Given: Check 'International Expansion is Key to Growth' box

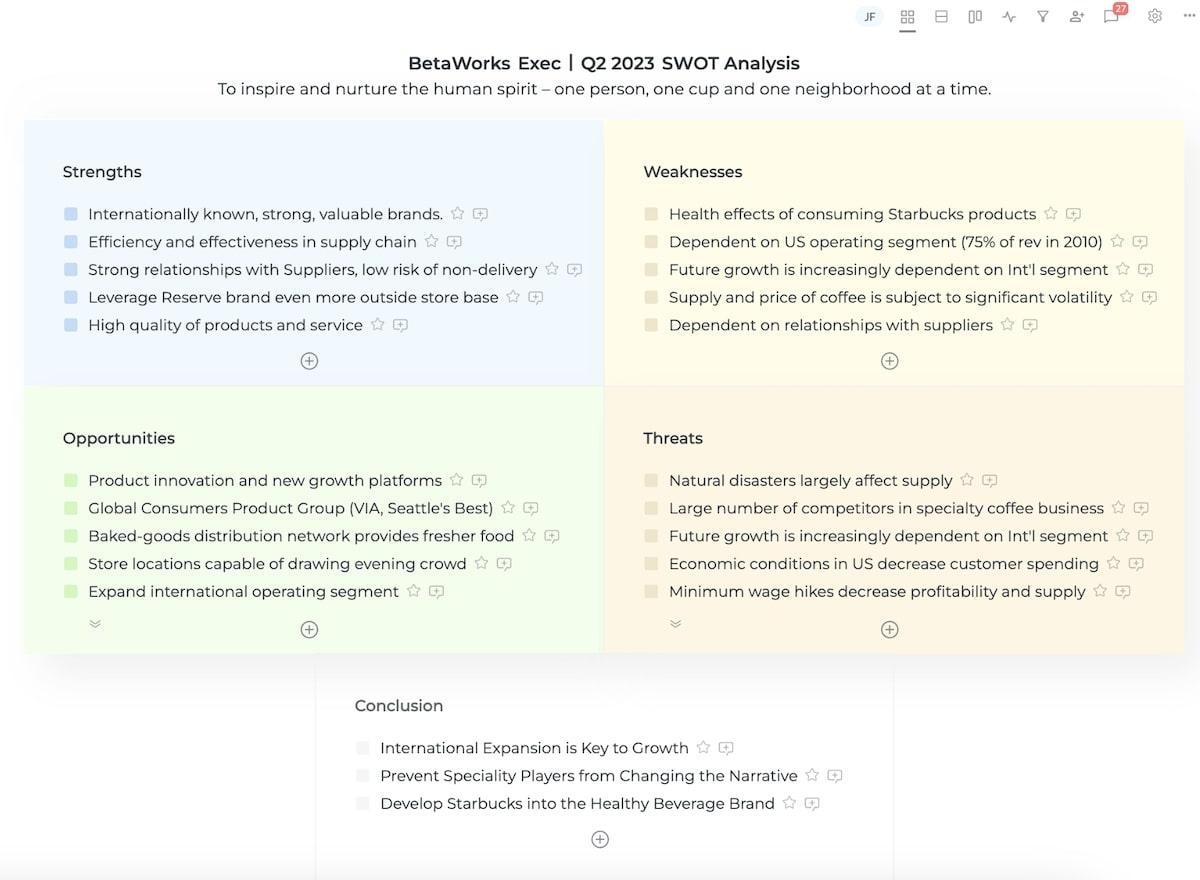Looking at the screenshot, I should pos(363,748).
